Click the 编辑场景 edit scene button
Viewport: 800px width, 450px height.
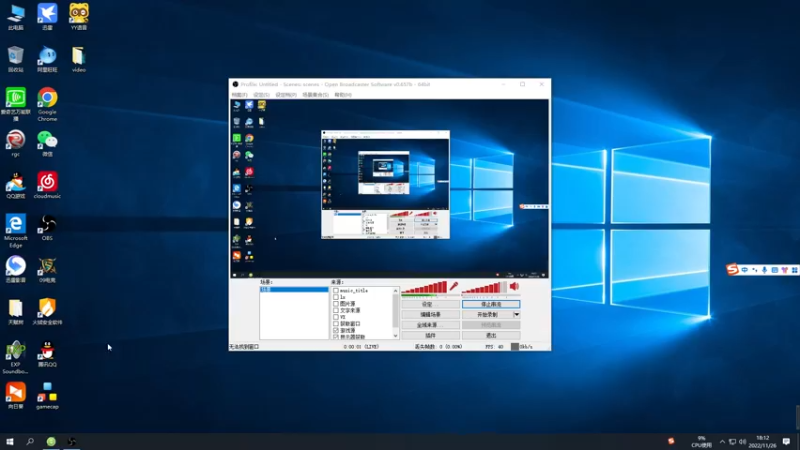(x=430, y=315)
